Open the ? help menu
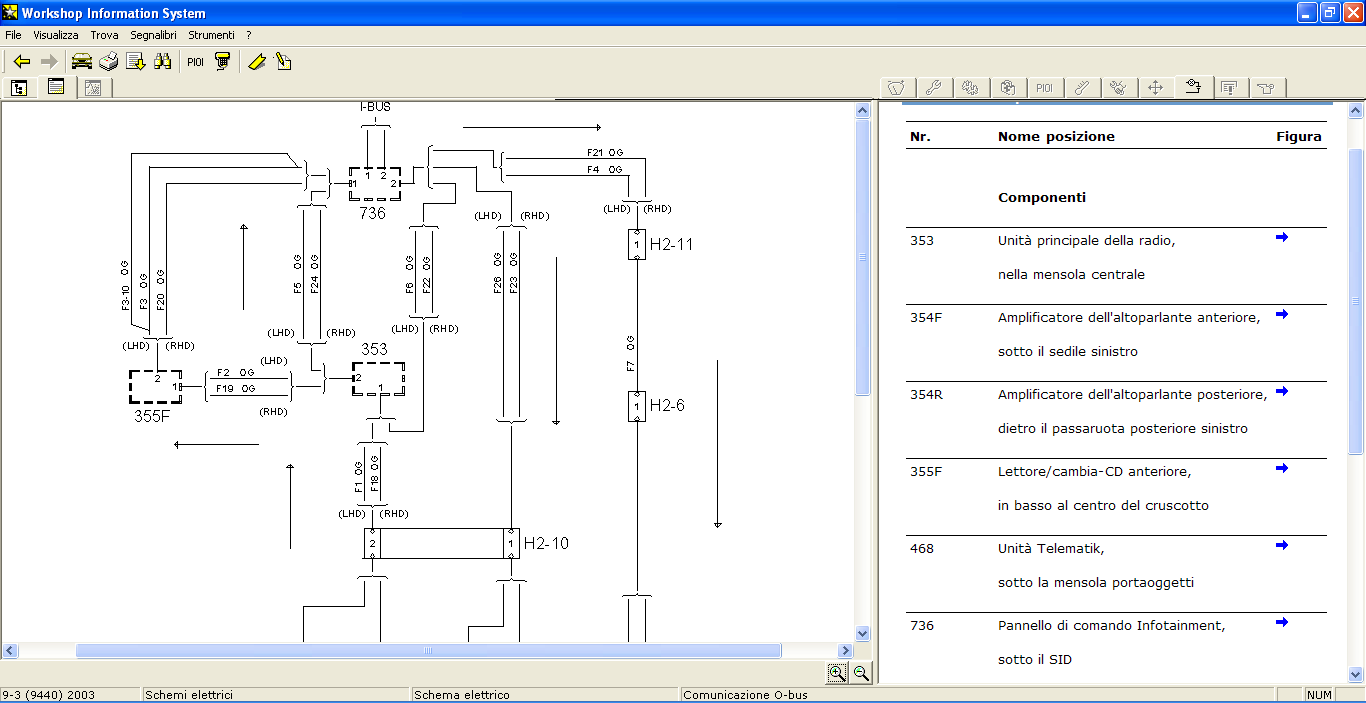Image resolution: width=1366 pixels, height=703 pixels. (x=249, y=35)
